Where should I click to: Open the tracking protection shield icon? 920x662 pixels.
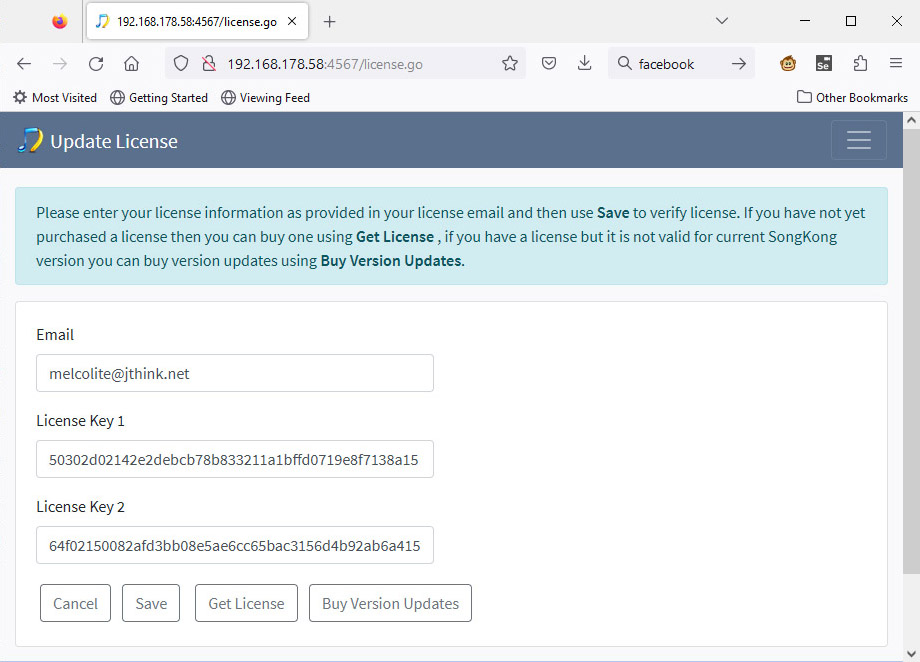tap(181, 63)
